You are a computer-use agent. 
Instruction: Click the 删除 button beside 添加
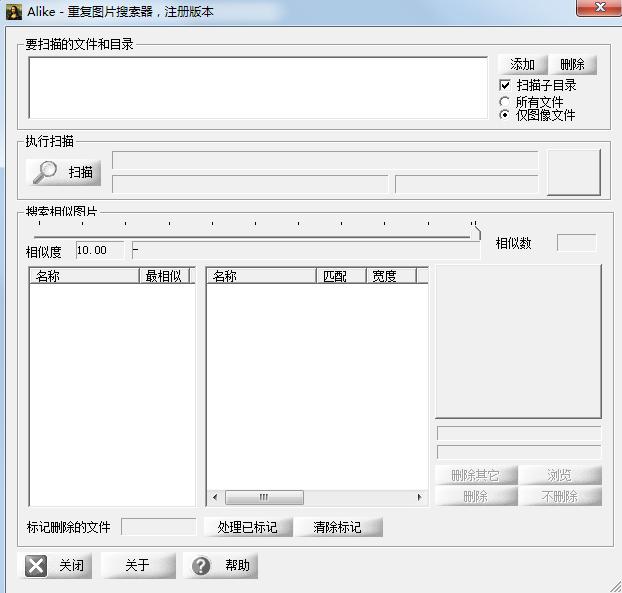click(572, 64)
